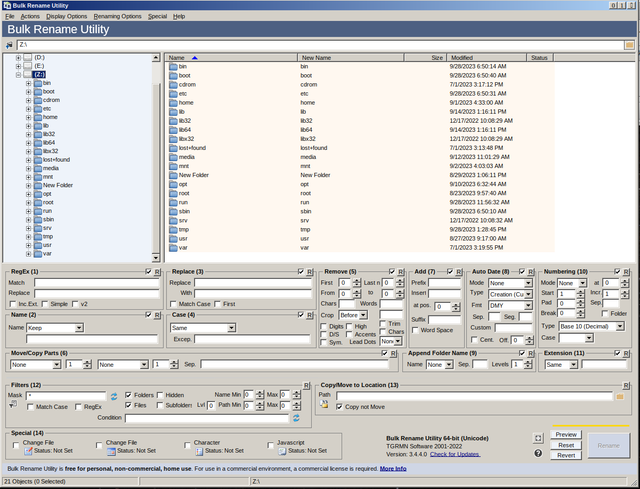Click the refresh icon next to the Mask field
This screenshot has height=489, width=640.
tap(114, 396)
